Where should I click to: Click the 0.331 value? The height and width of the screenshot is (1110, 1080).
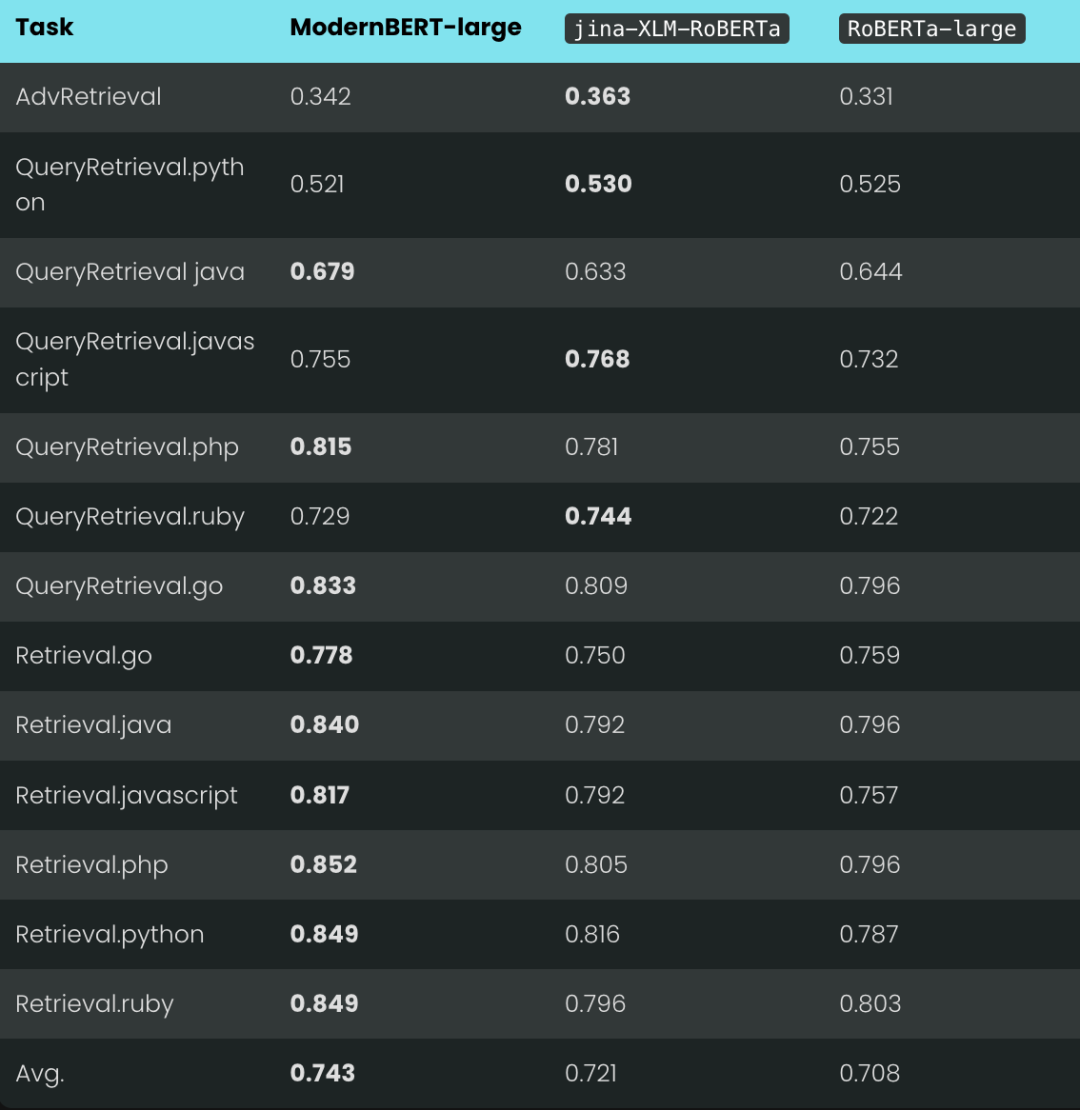tap(866, 96)
